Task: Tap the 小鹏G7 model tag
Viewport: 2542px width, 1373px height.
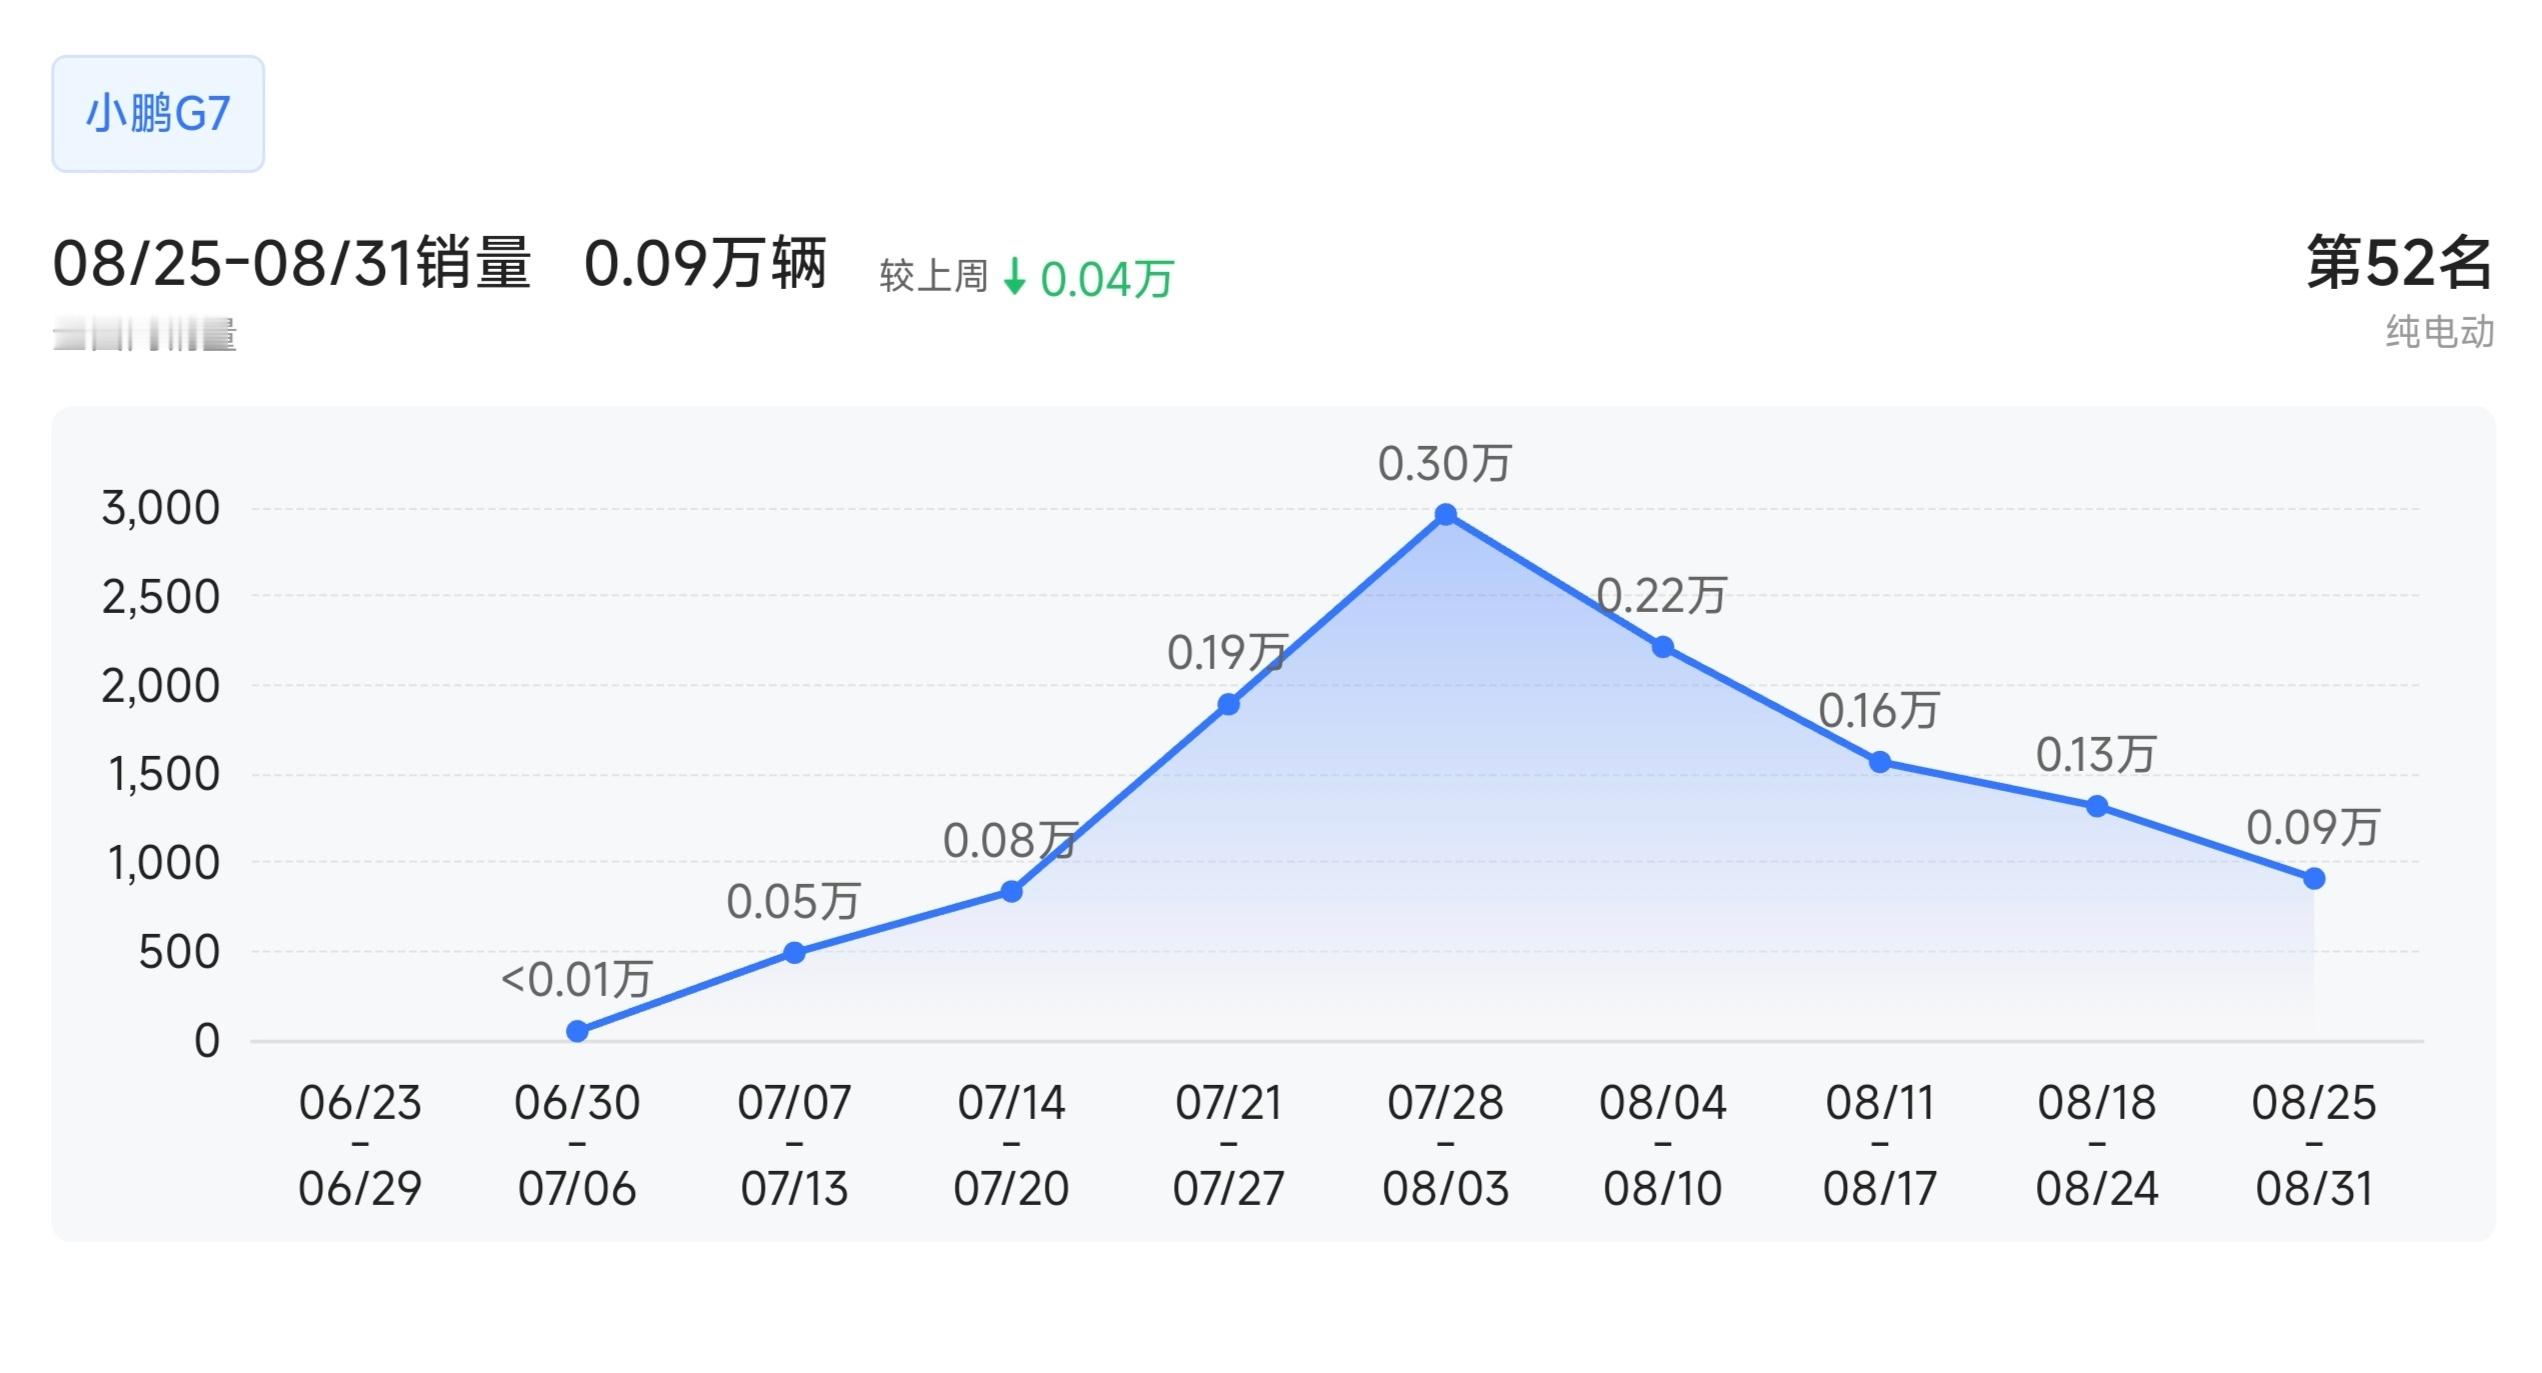Action: click(x=158, y=114)
